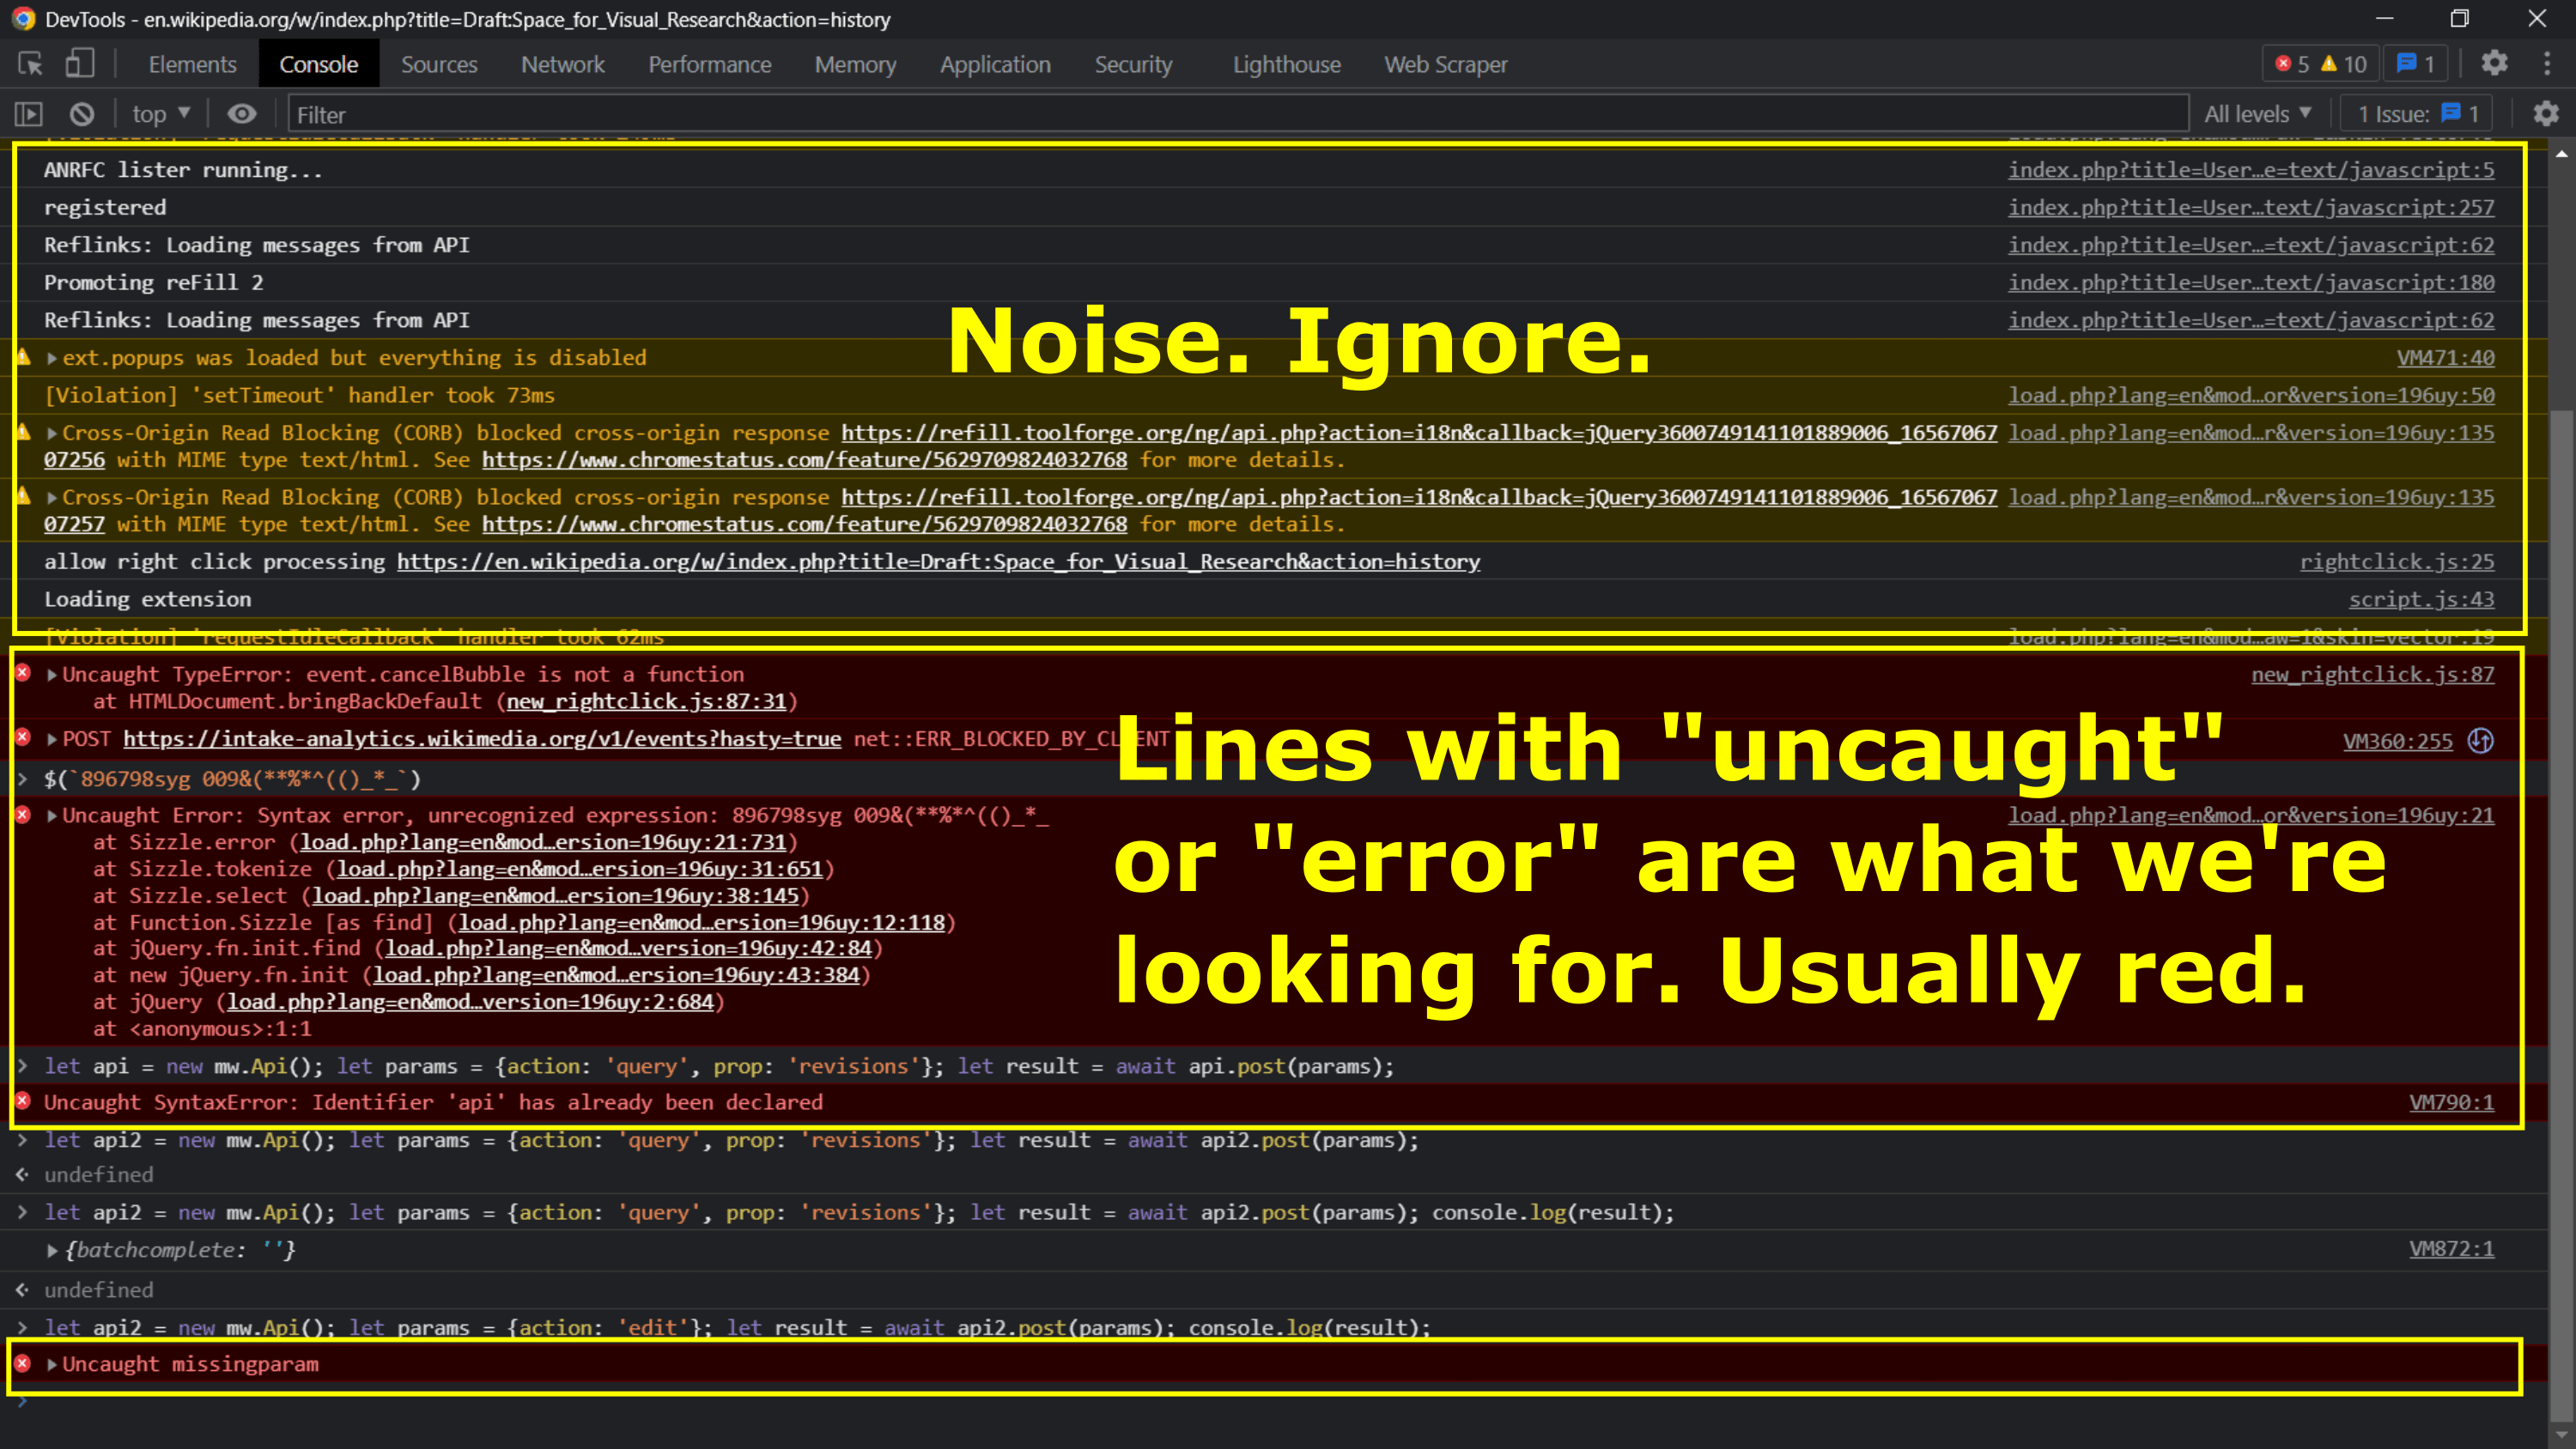Click the console scrollbar up arrow

point(2561,154)
